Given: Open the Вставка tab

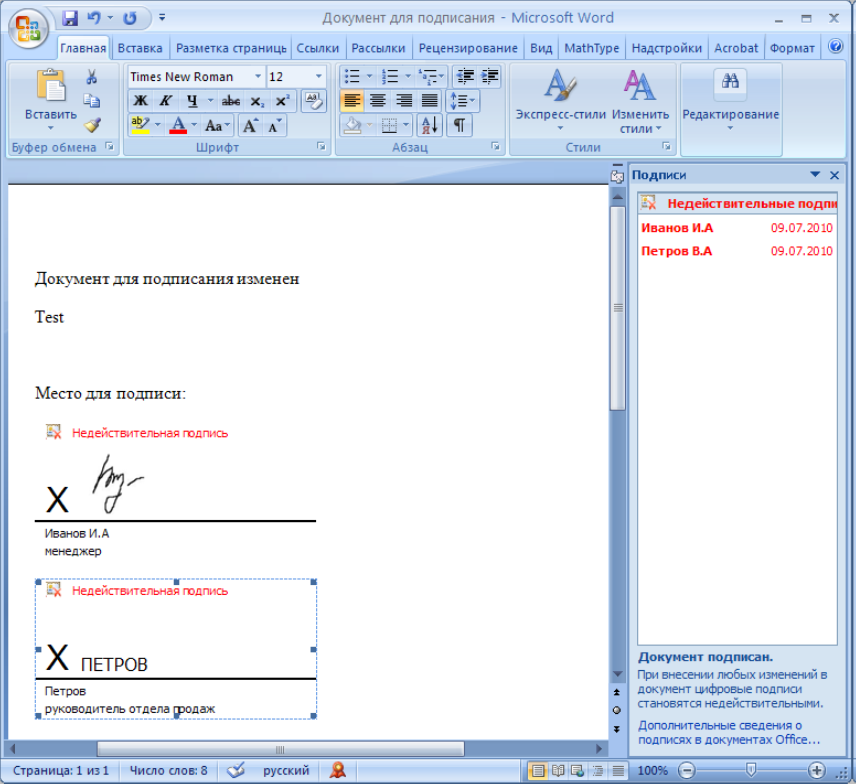Looking at the screenshot, I should coord(140,48).
